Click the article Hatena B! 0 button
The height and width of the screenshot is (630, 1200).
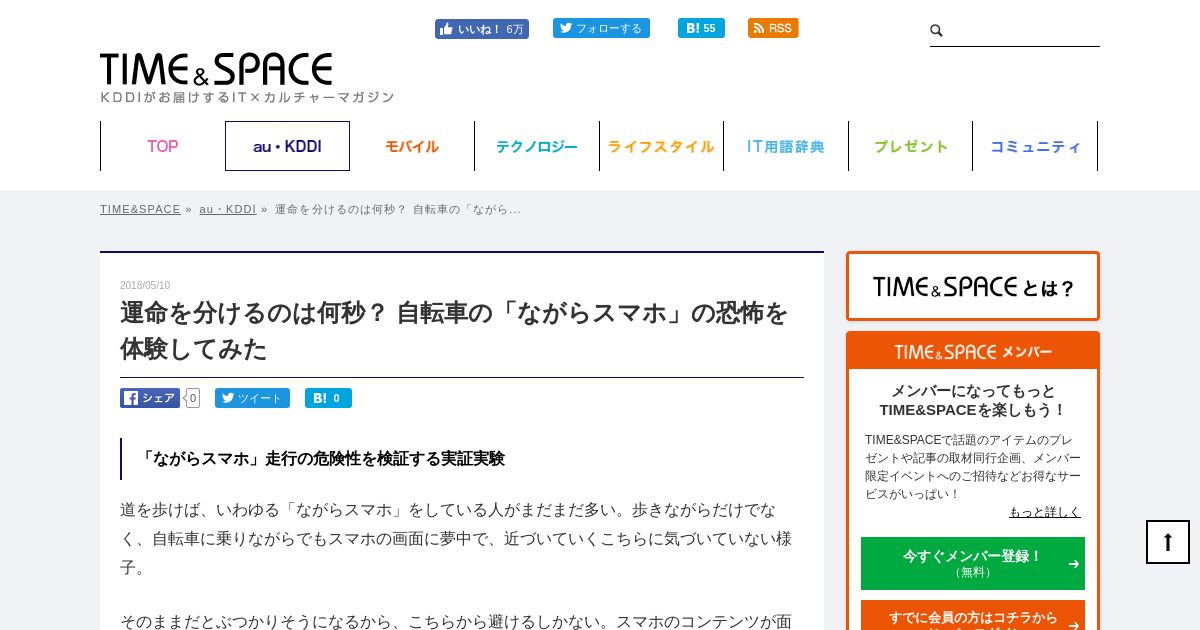coord(328,398)
